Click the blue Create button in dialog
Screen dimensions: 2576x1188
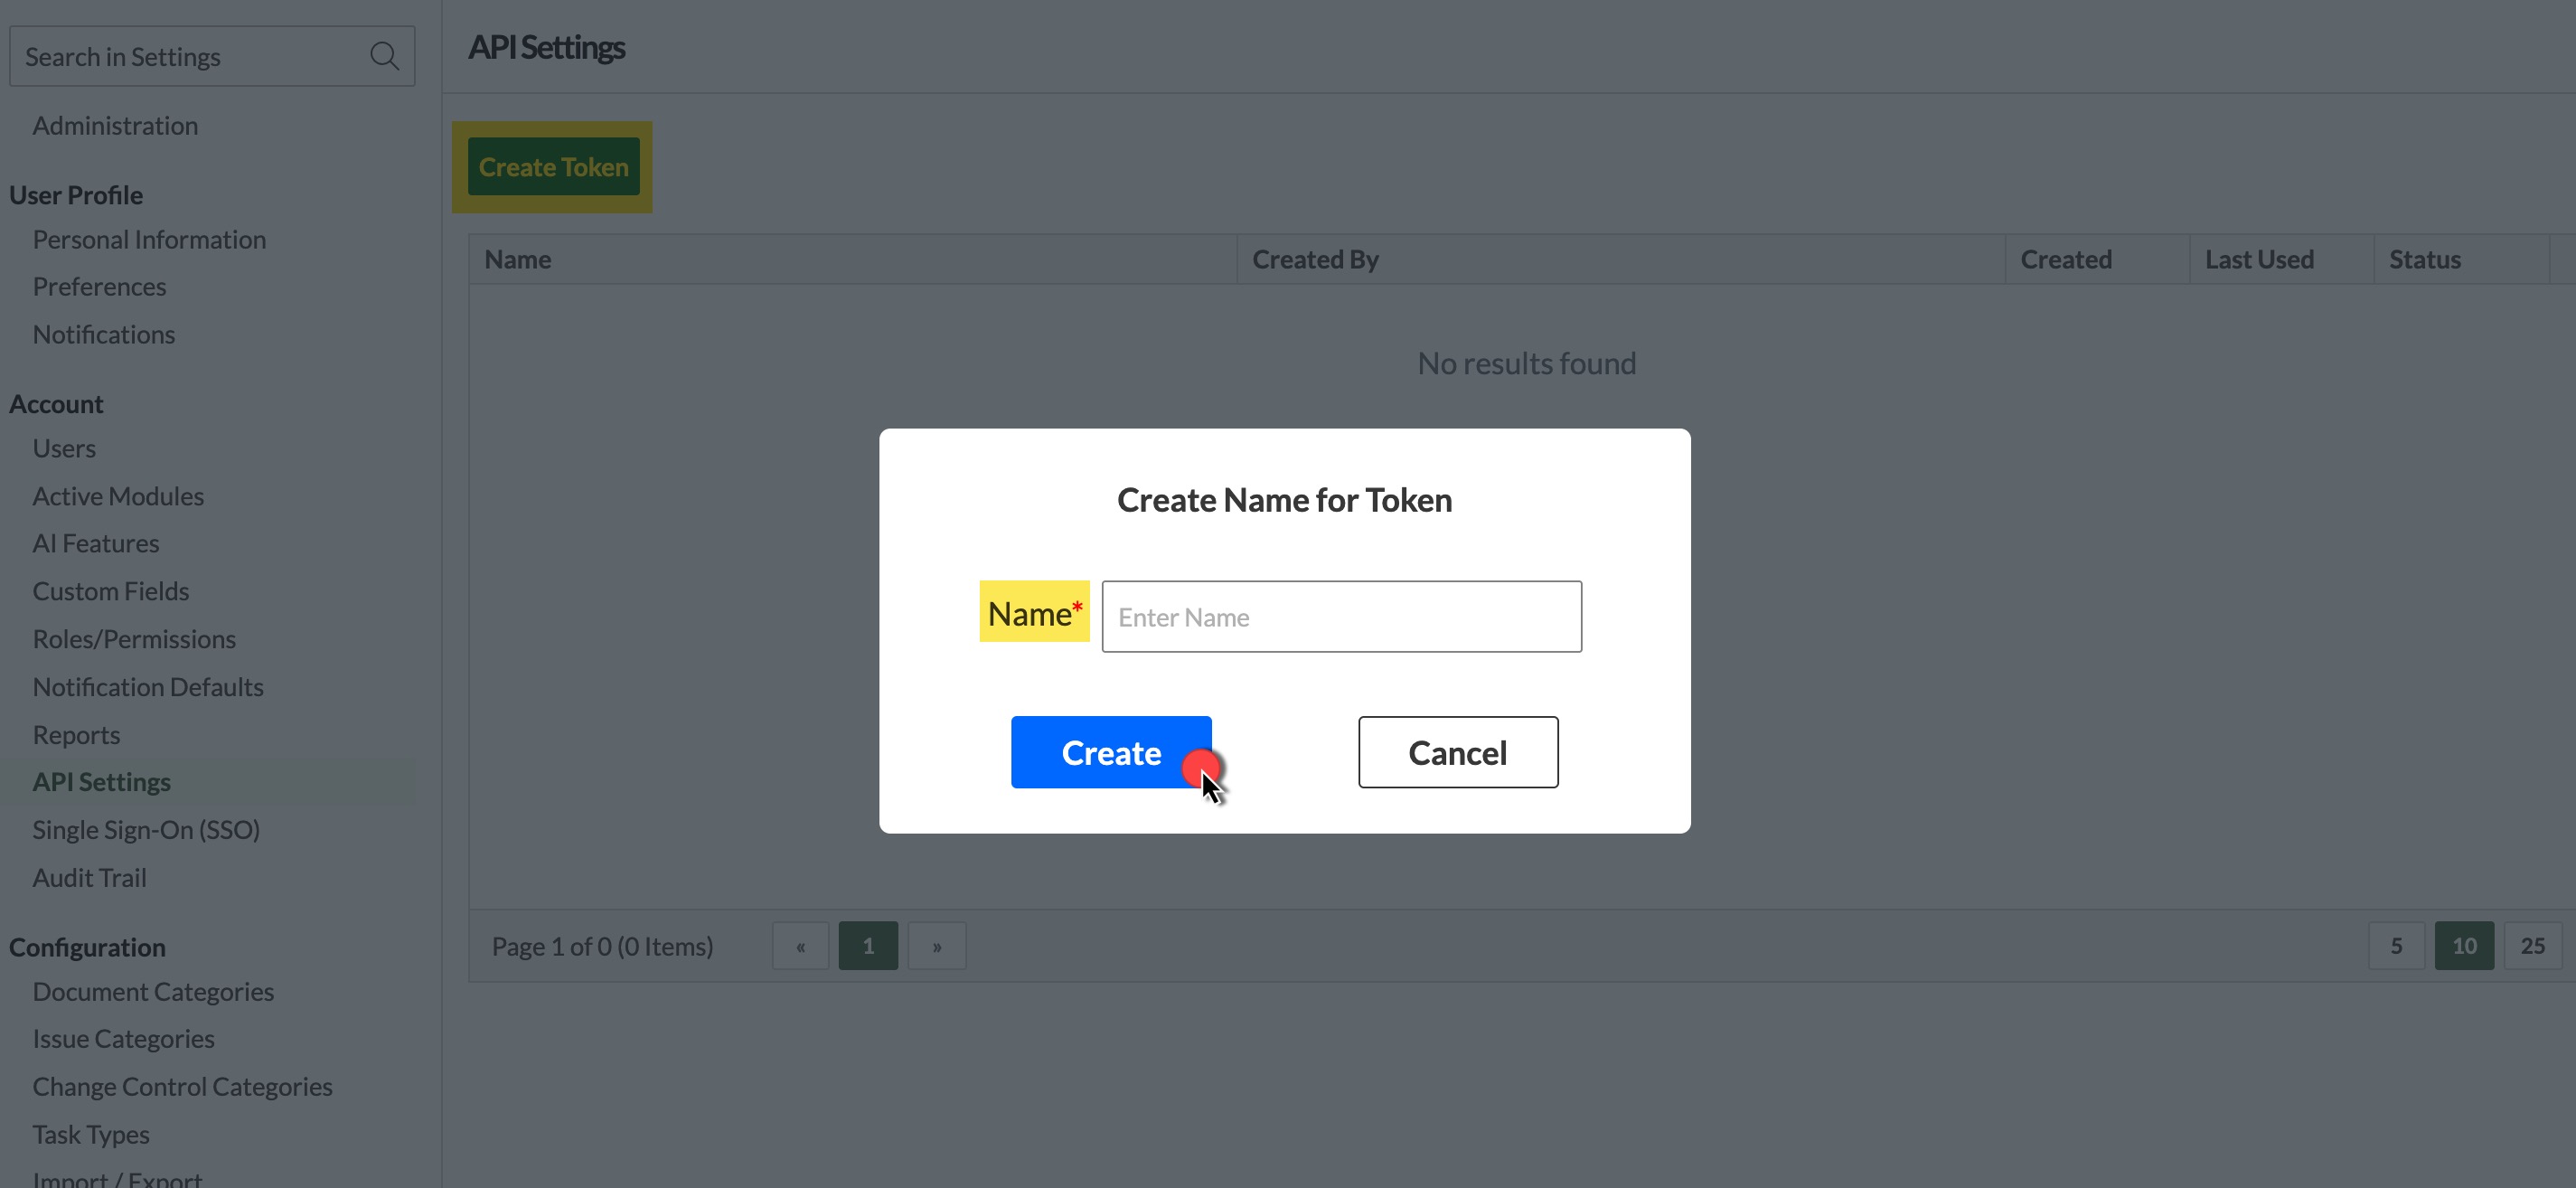[1111, 752]
